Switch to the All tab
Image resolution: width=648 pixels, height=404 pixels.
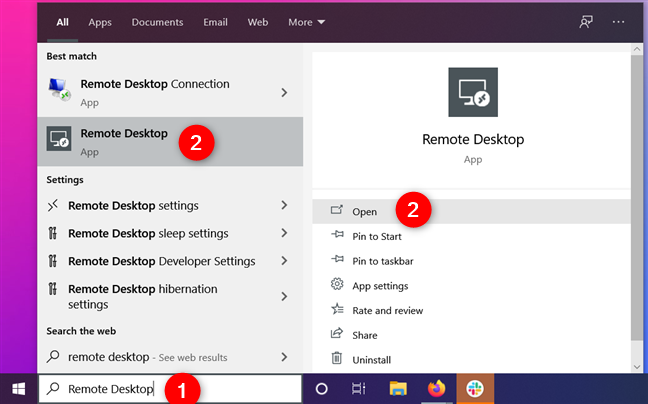point(62,22)
